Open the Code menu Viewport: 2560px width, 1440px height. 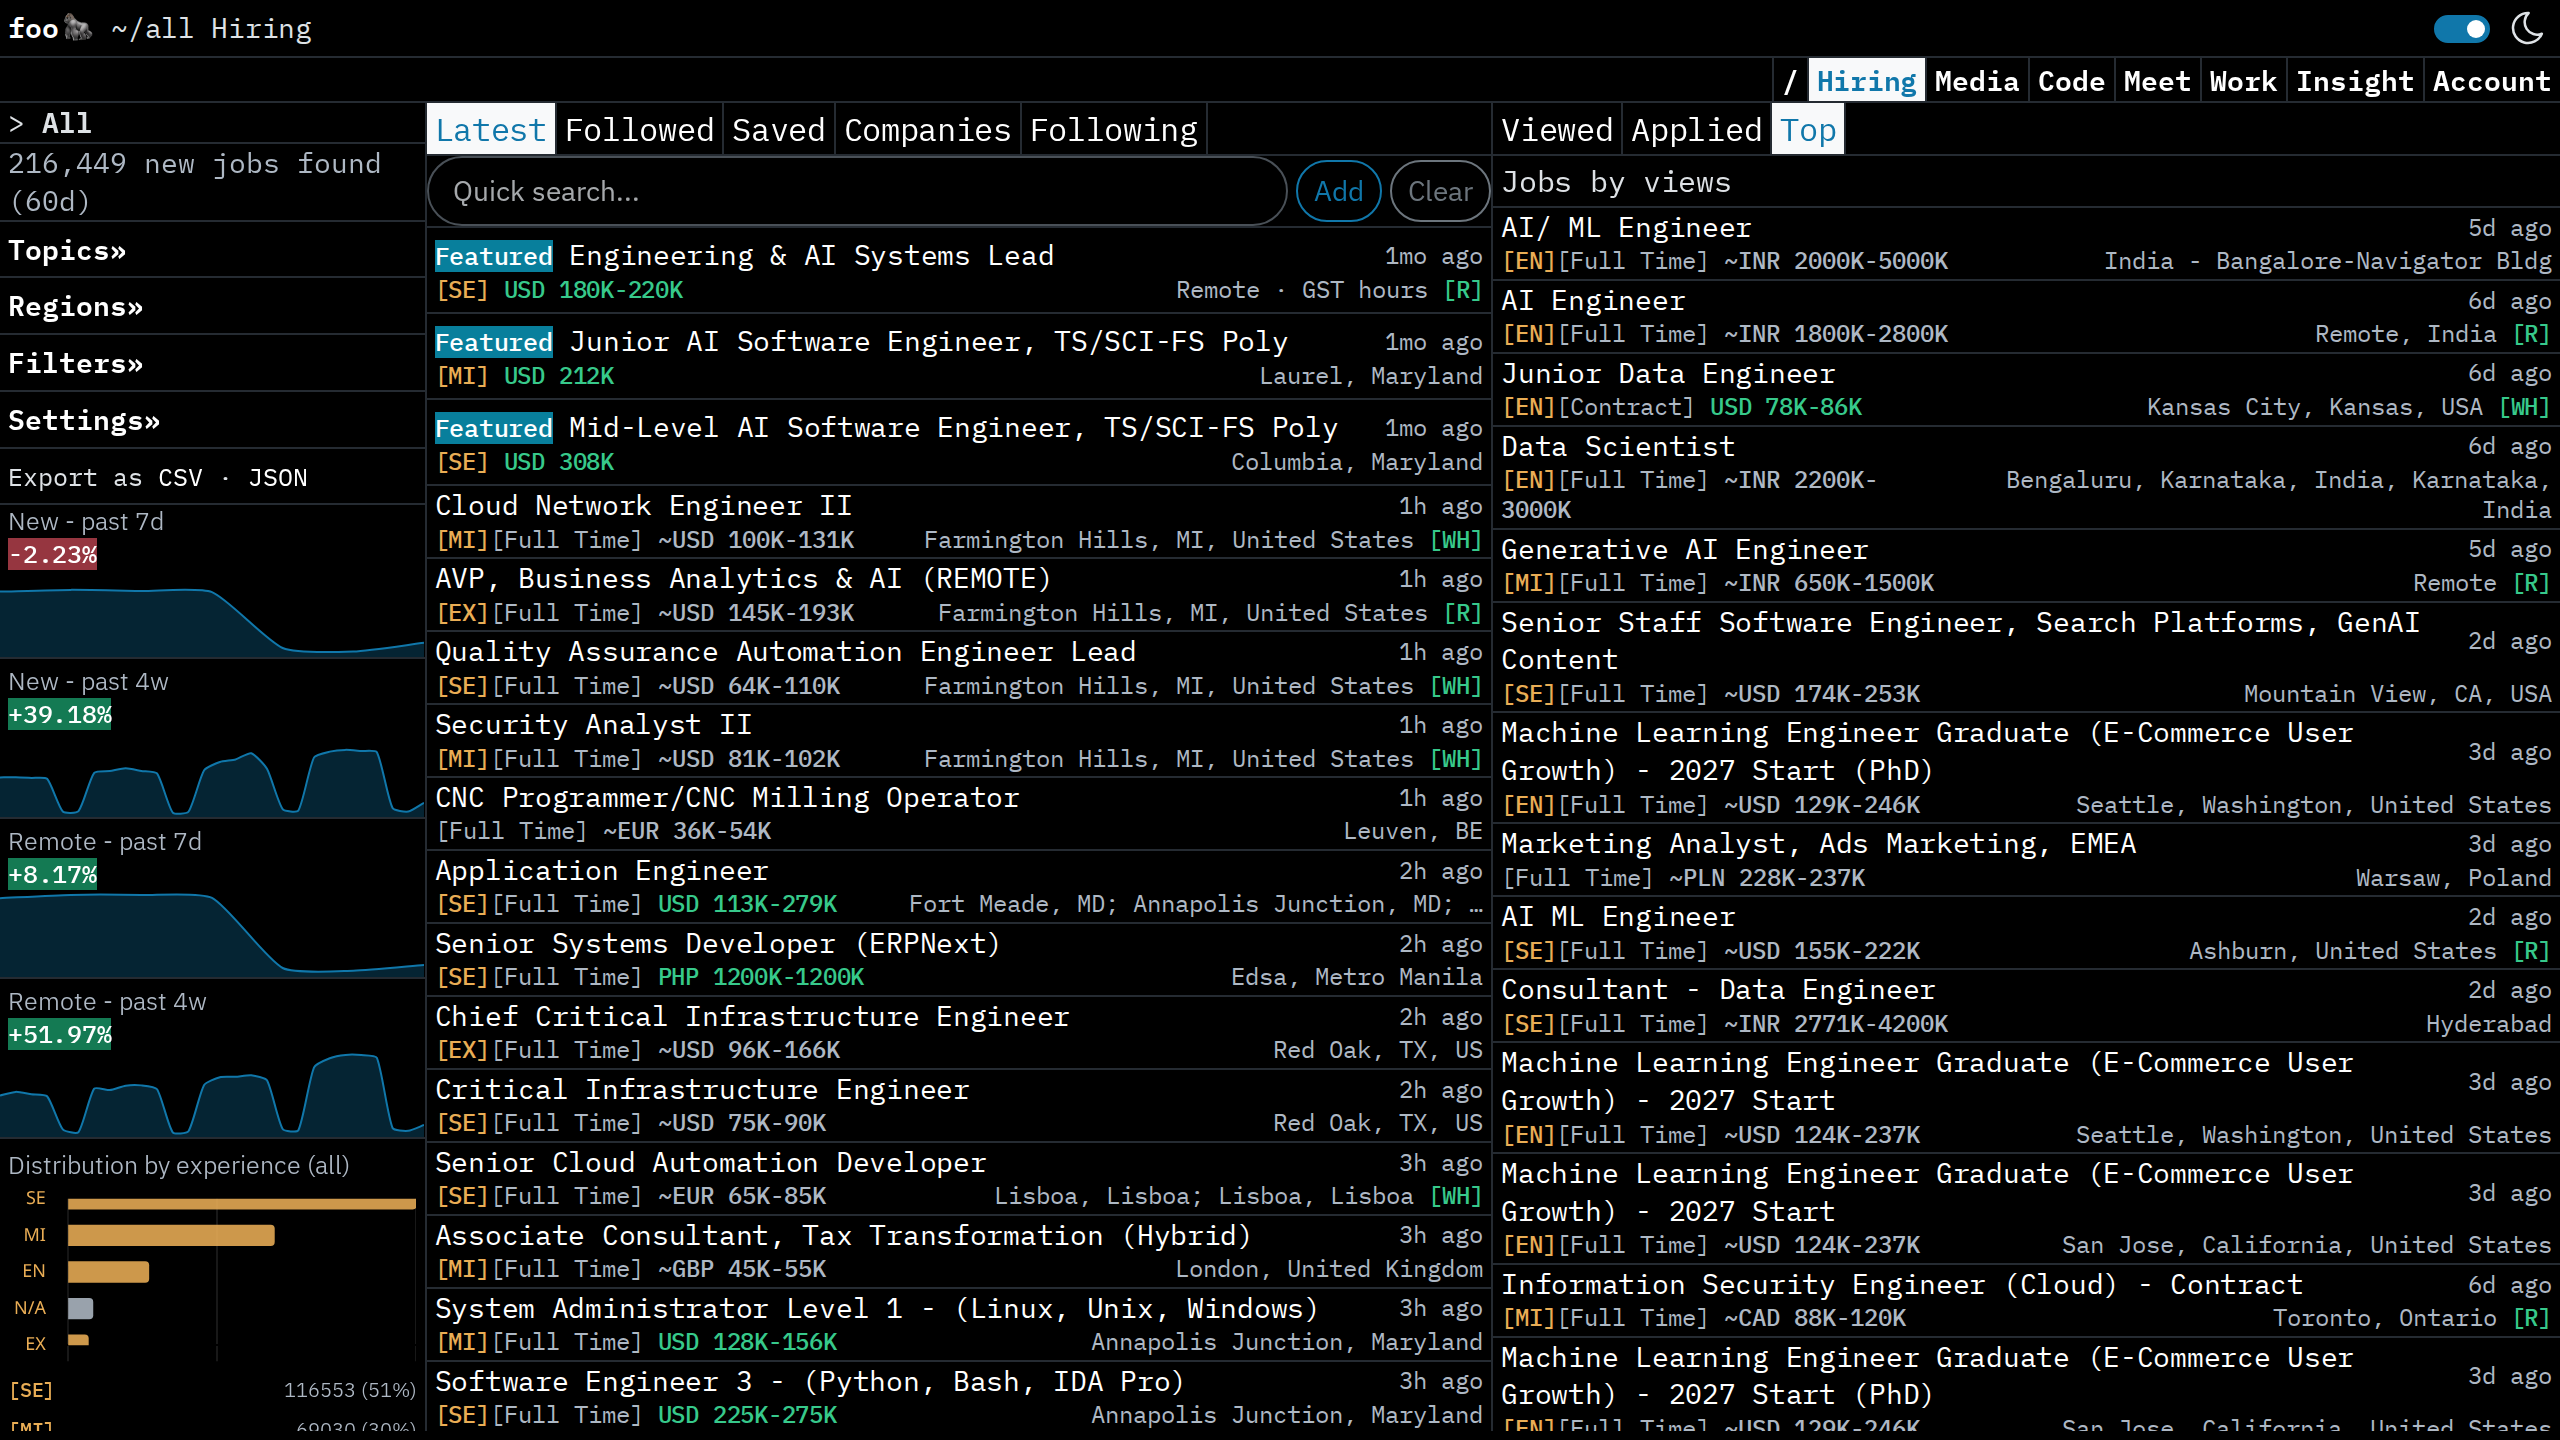click(x=2071, y=81)
